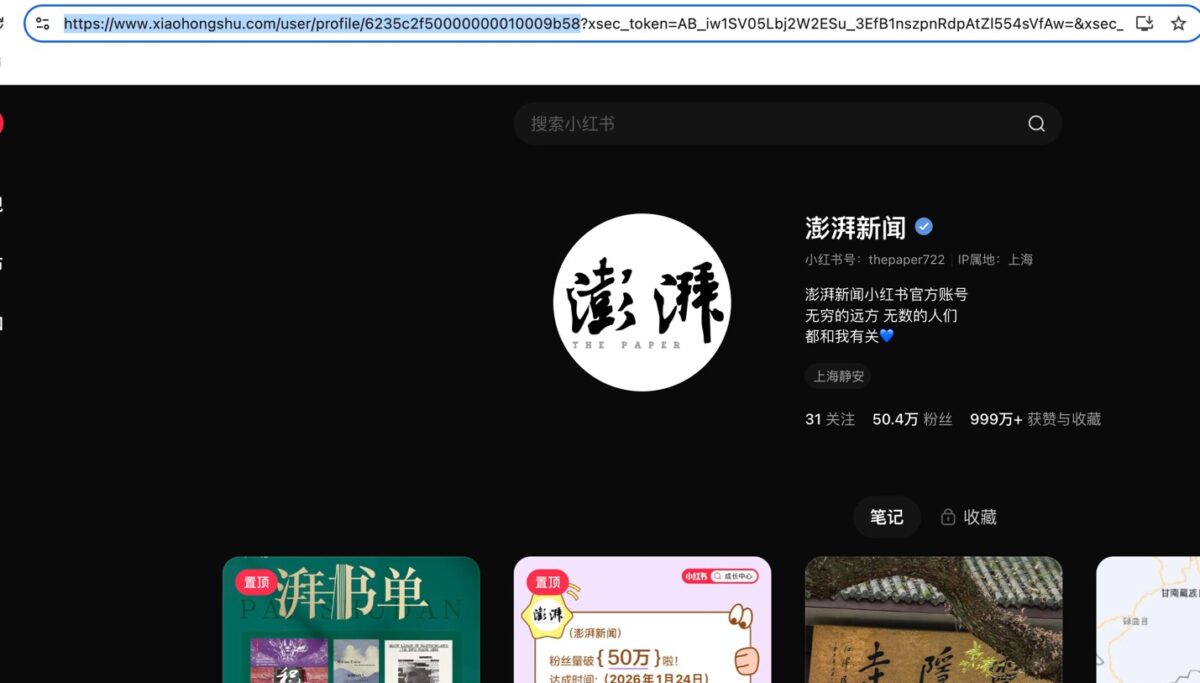This screenshot has width=1200, height=683.
Task: Click the 澎湃新闻小红书官方账号 bio line
Action: click(x=886, y=294)
